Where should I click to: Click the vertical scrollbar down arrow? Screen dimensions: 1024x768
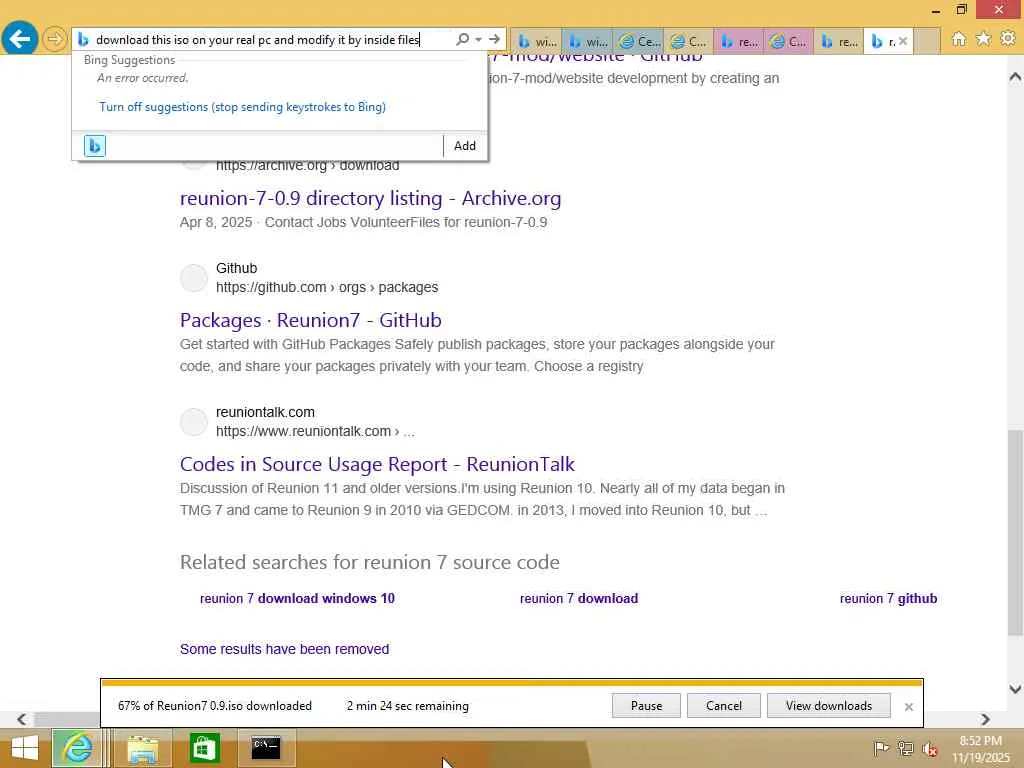(1015, 689)
